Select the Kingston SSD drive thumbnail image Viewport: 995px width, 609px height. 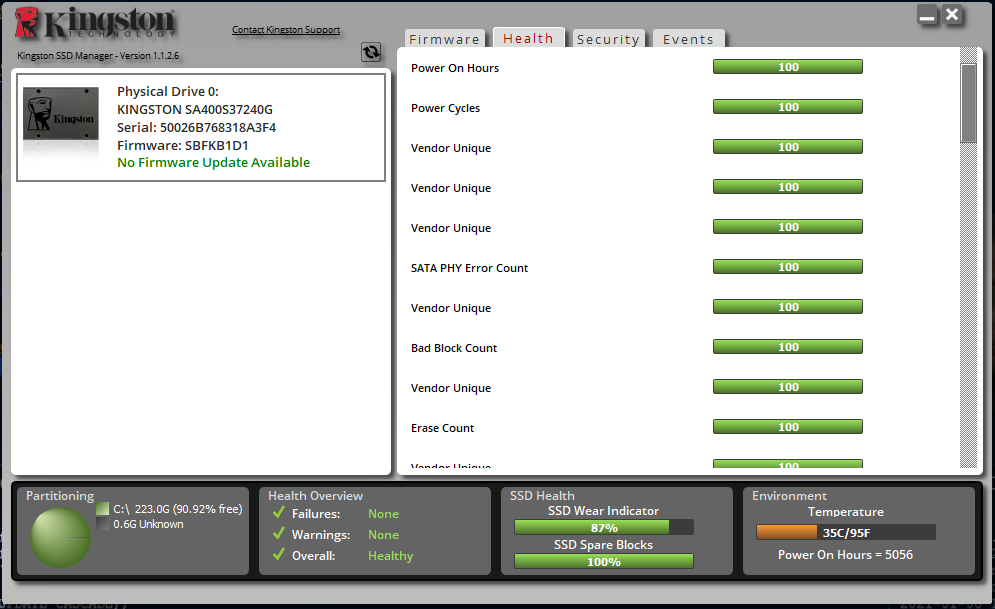point(61,114)
